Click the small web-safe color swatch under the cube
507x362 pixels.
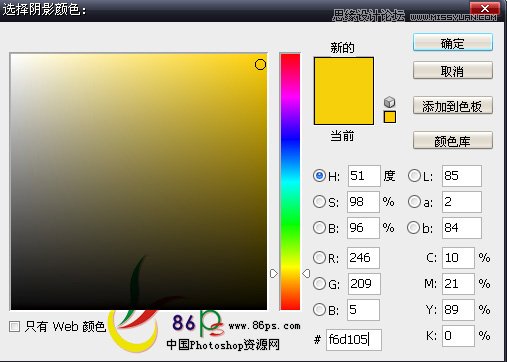[390, 117]
